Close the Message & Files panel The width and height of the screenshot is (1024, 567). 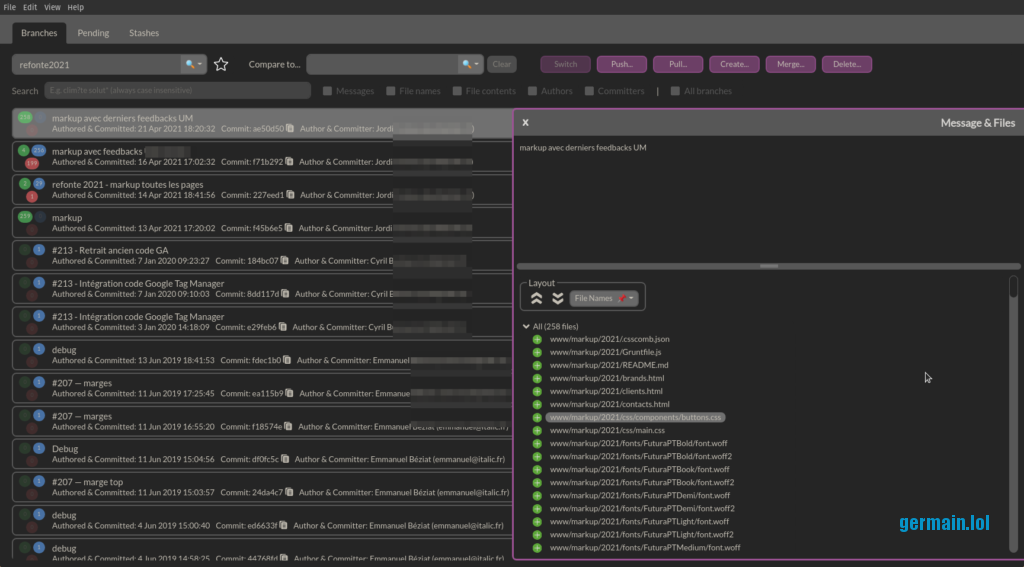click(x=525, y=122)
